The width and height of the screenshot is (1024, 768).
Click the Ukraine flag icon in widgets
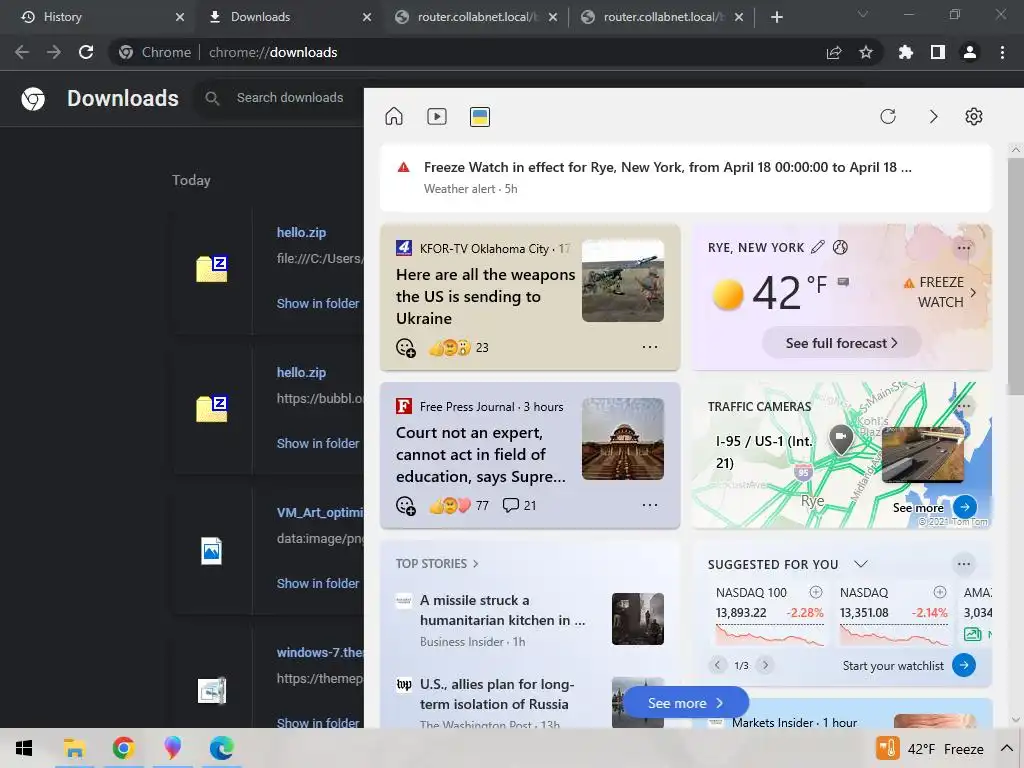tap(480, 117)
